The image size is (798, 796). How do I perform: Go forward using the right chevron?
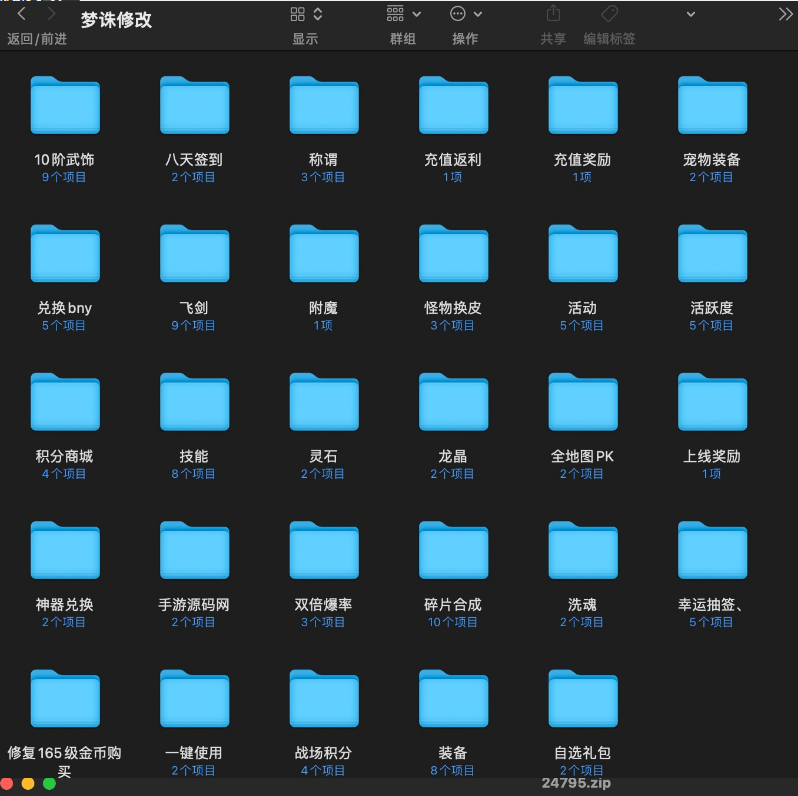[x=50, y=14]
